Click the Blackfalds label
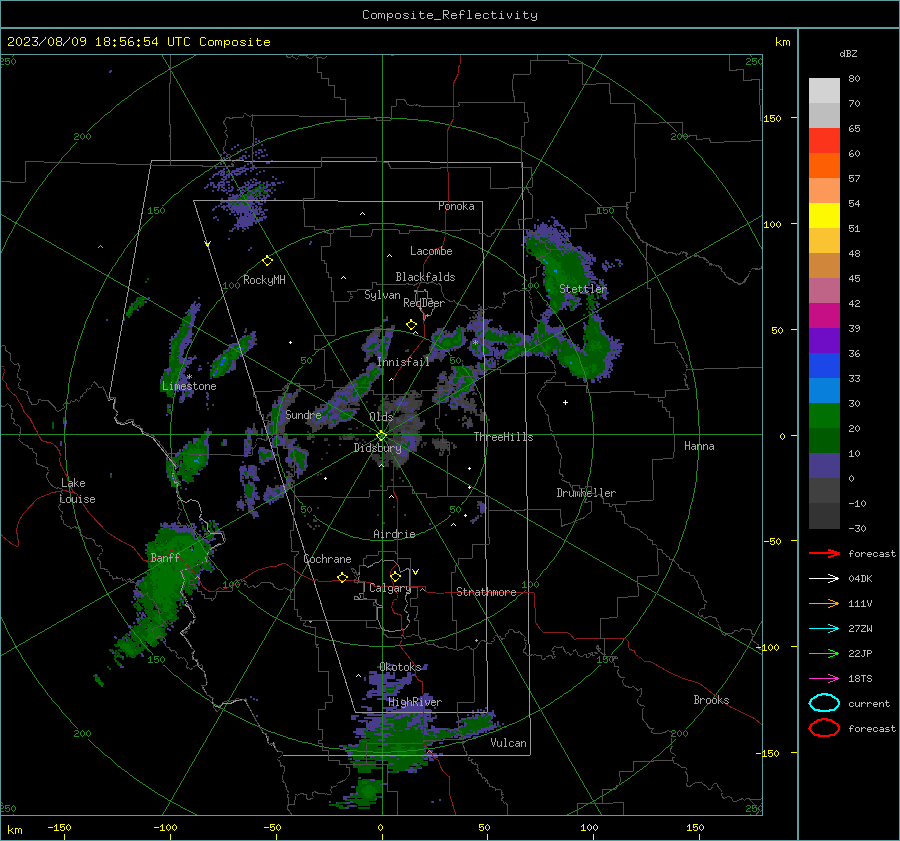 coord(425,277)
